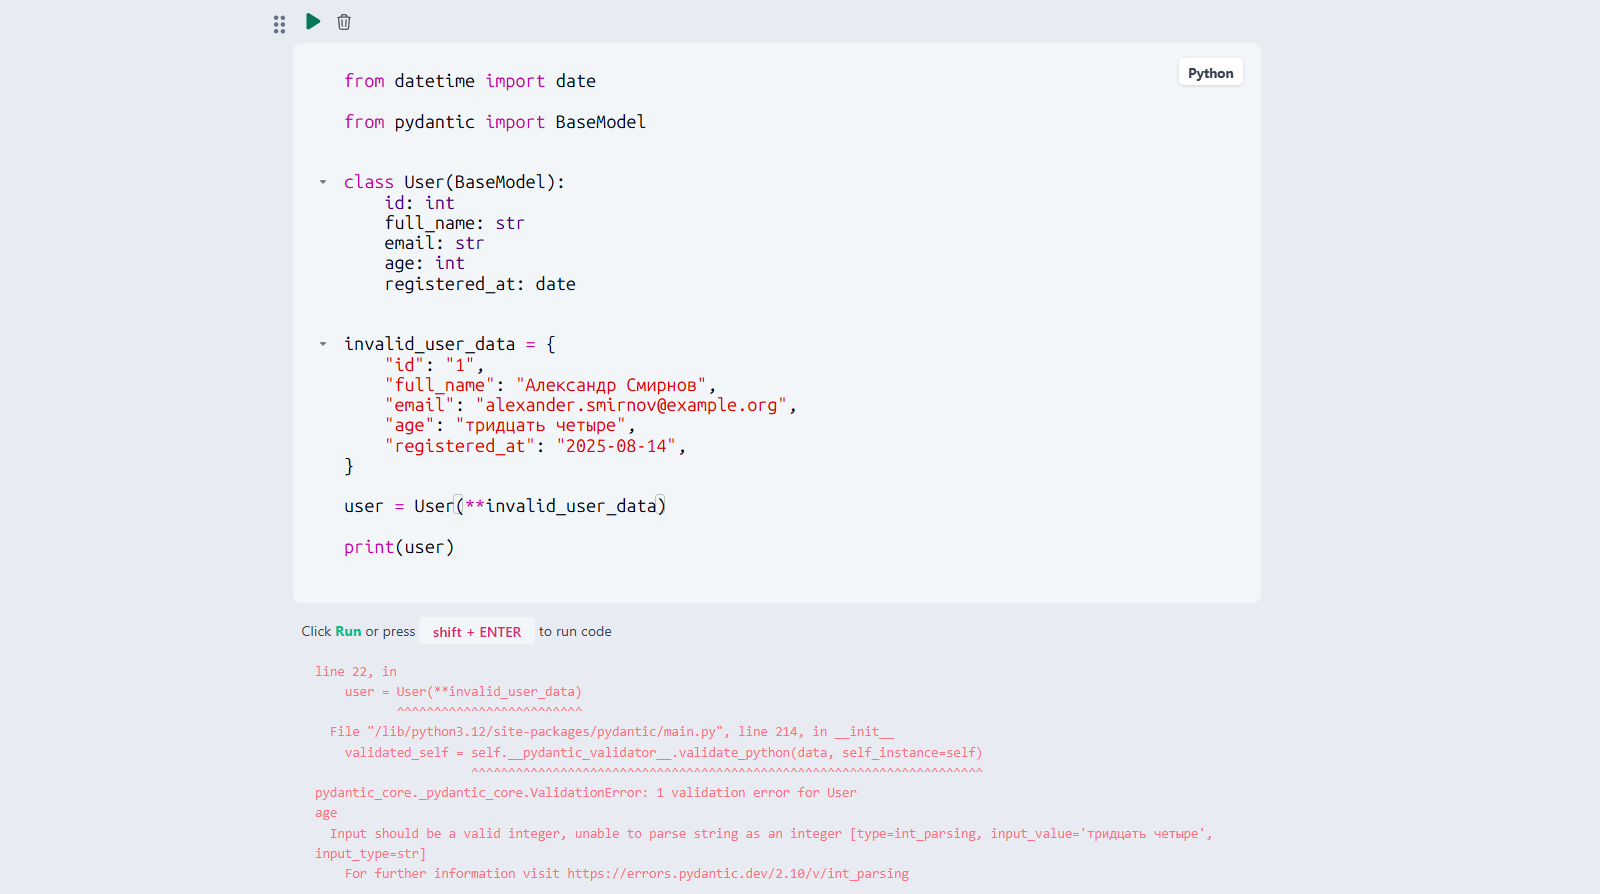Click the errors.pydantic.dev int_parsing URL
1600x894 pixels.
738,874
